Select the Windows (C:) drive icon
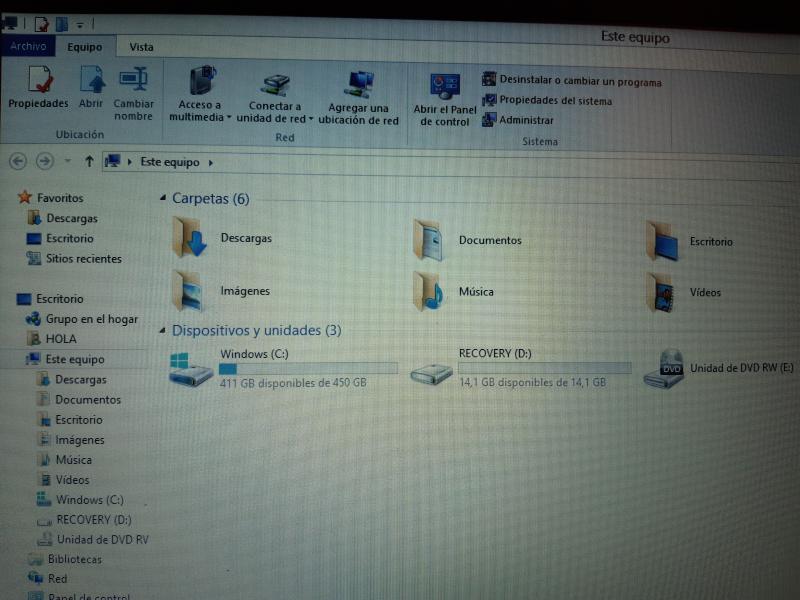Viewport: 800px width, 600px height. coord(189,369)
